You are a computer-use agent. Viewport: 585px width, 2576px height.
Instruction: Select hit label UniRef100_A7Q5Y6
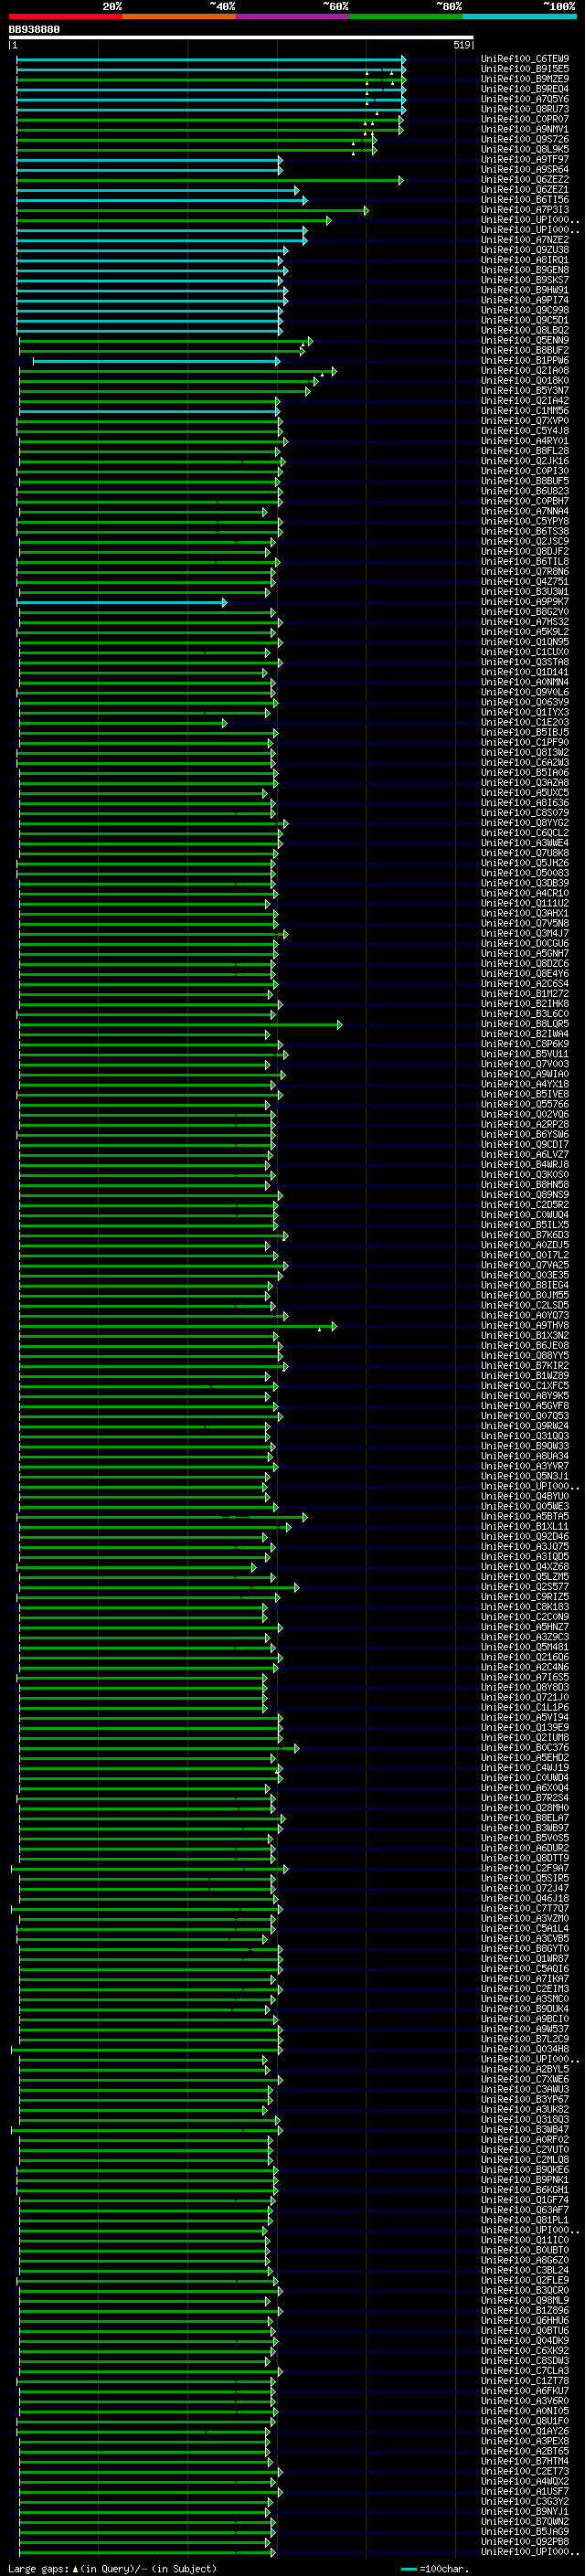coord(525,99)
